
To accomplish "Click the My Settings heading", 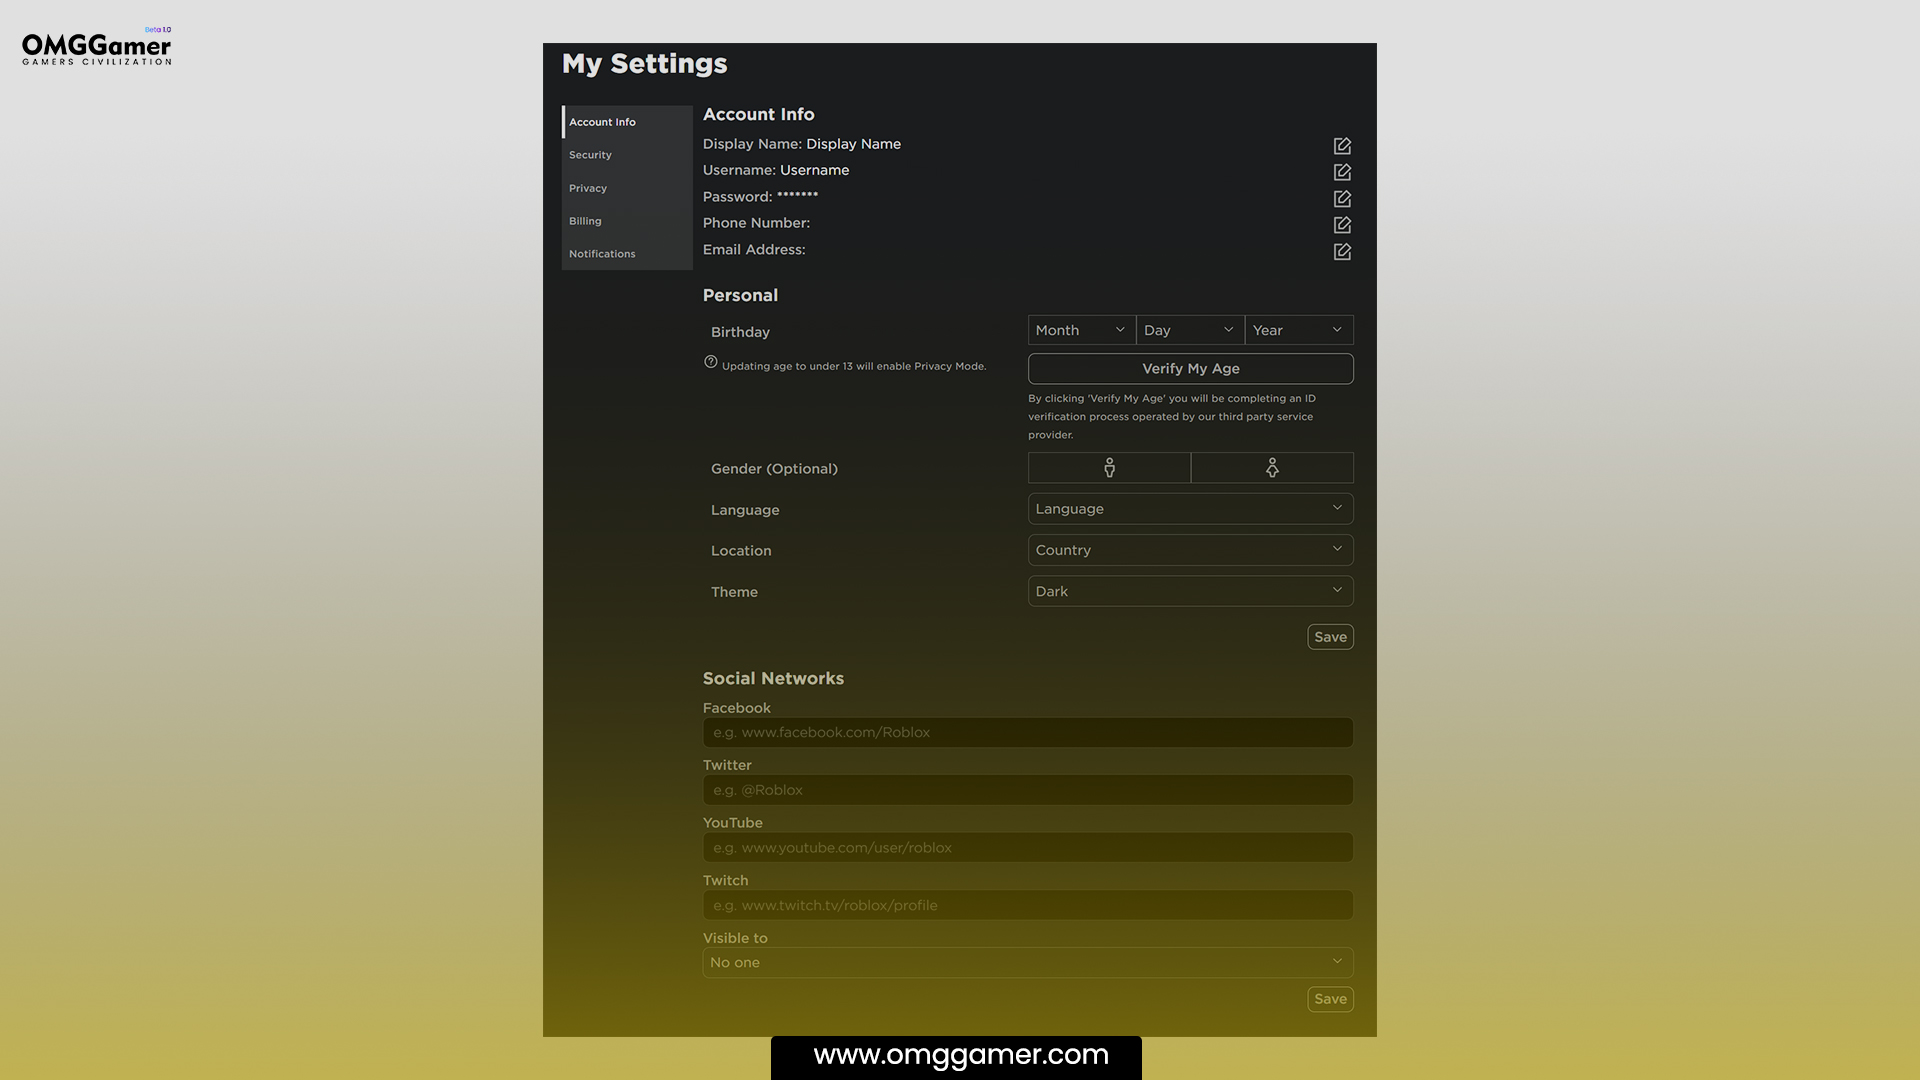I will [645, 64].
